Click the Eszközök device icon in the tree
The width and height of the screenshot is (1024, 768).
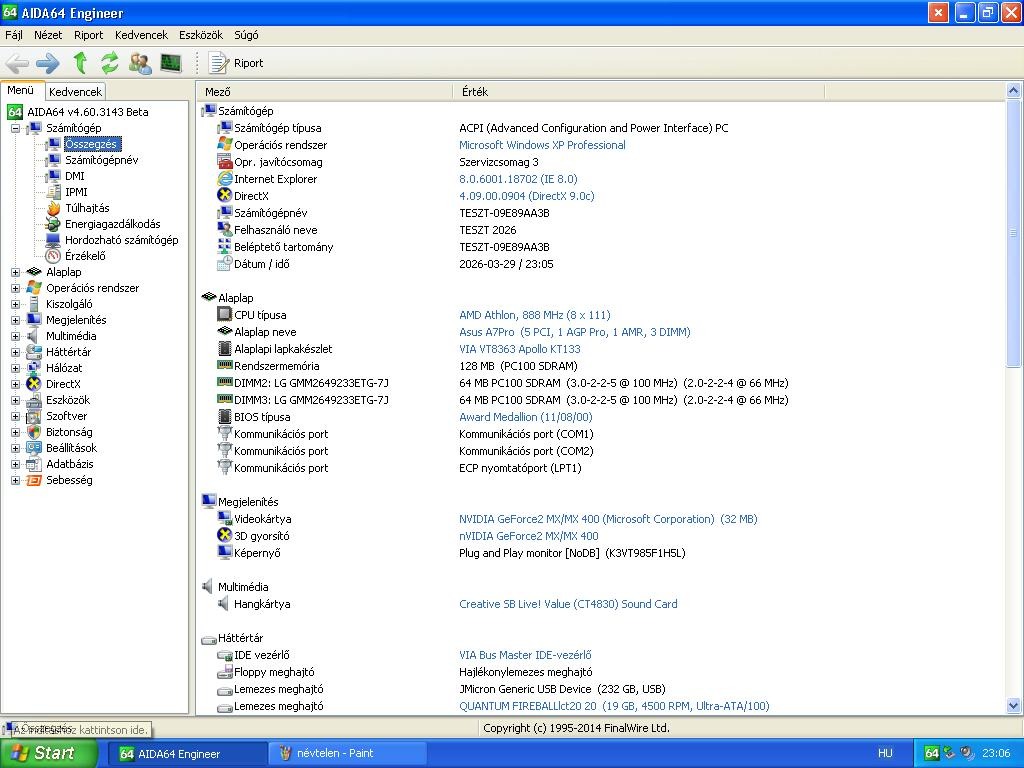34,400
